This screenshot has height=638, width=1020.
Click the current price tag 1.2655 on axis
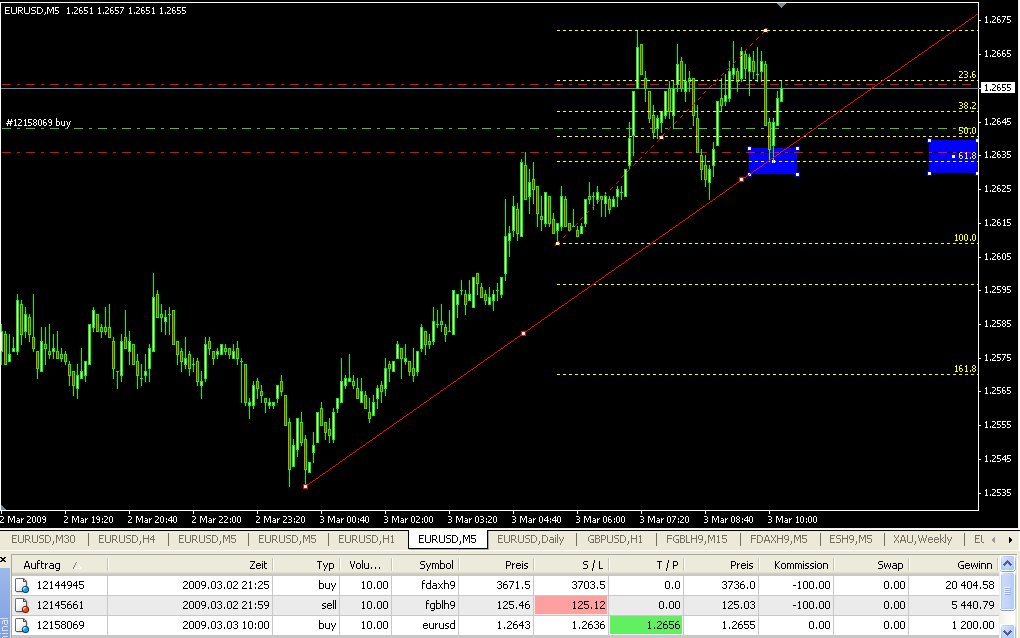click(x=997, y=87)
